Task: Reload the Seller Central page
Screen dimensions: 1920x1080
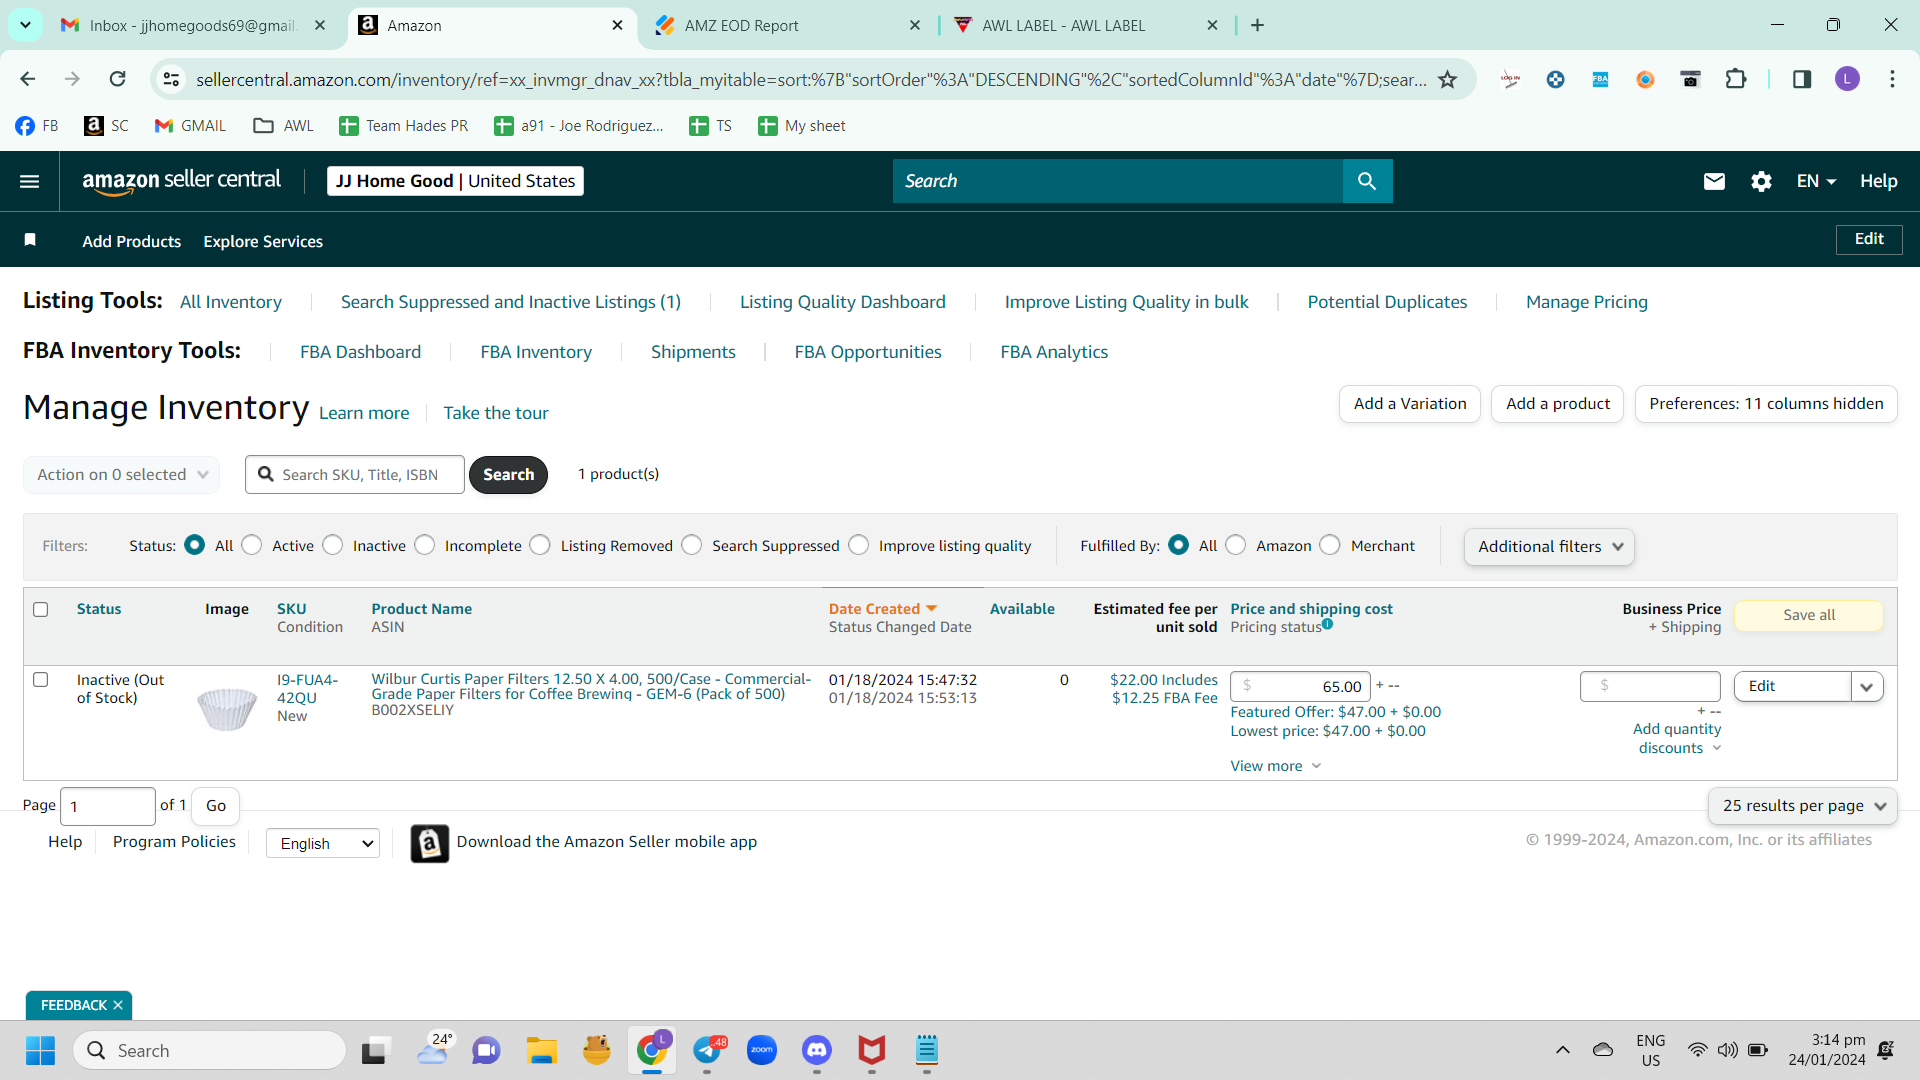Action: point(118,79)
